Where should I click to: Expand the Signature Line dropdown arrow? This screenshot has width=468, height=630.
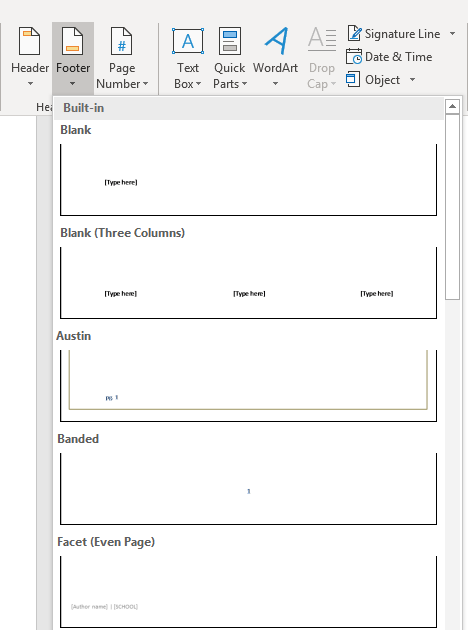[x=452, y=33]
